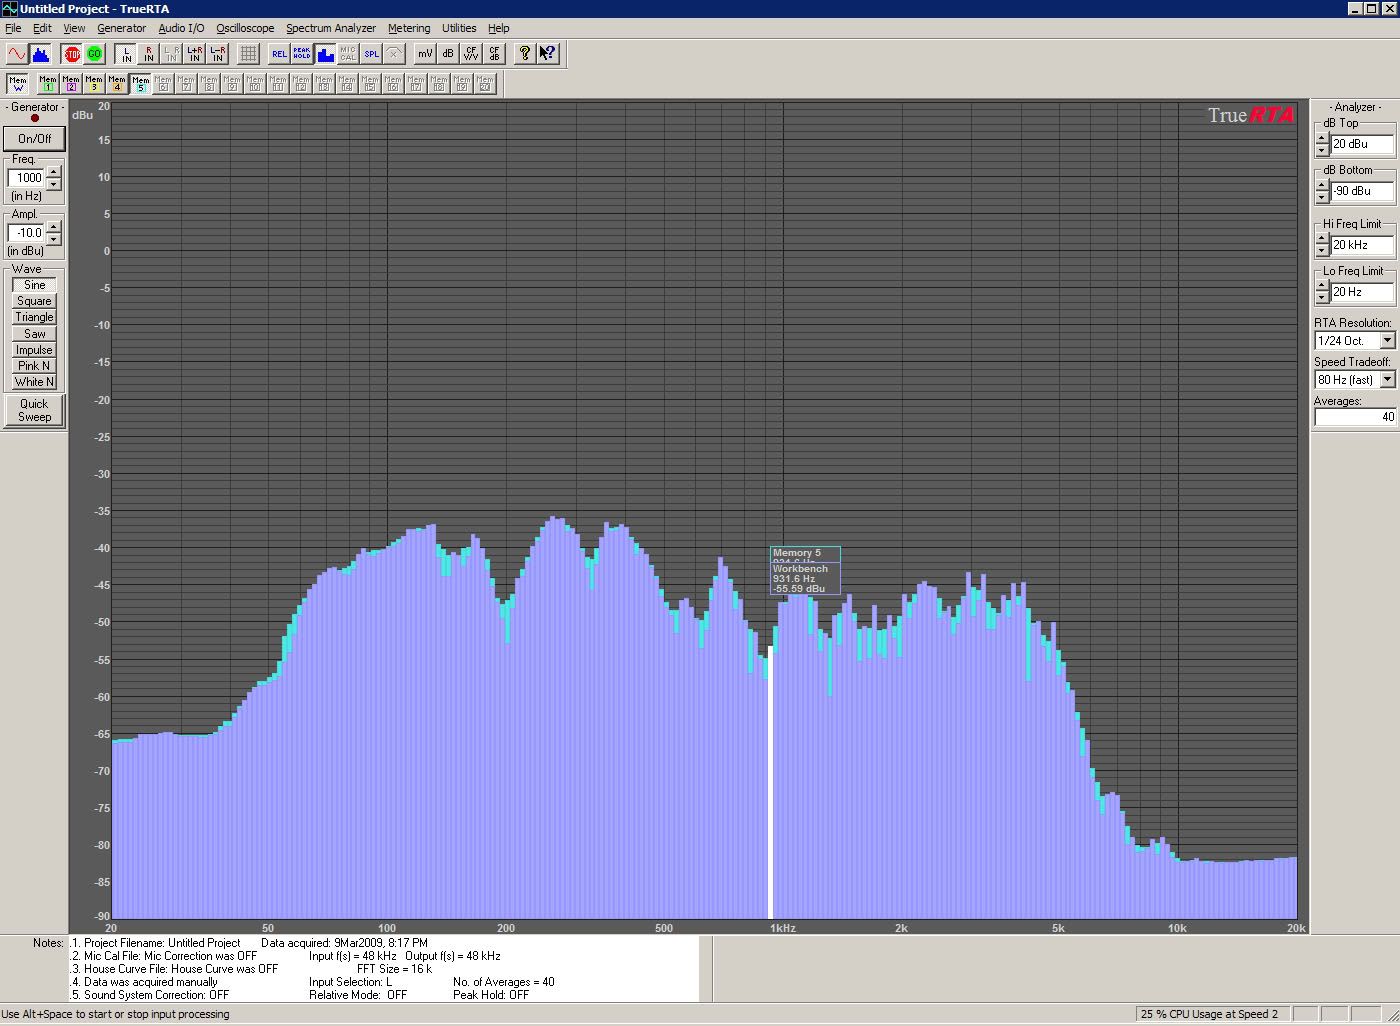This screenshot has height=1026, width=1400.
Task: Open the View menu
Action: pos(74,28)
